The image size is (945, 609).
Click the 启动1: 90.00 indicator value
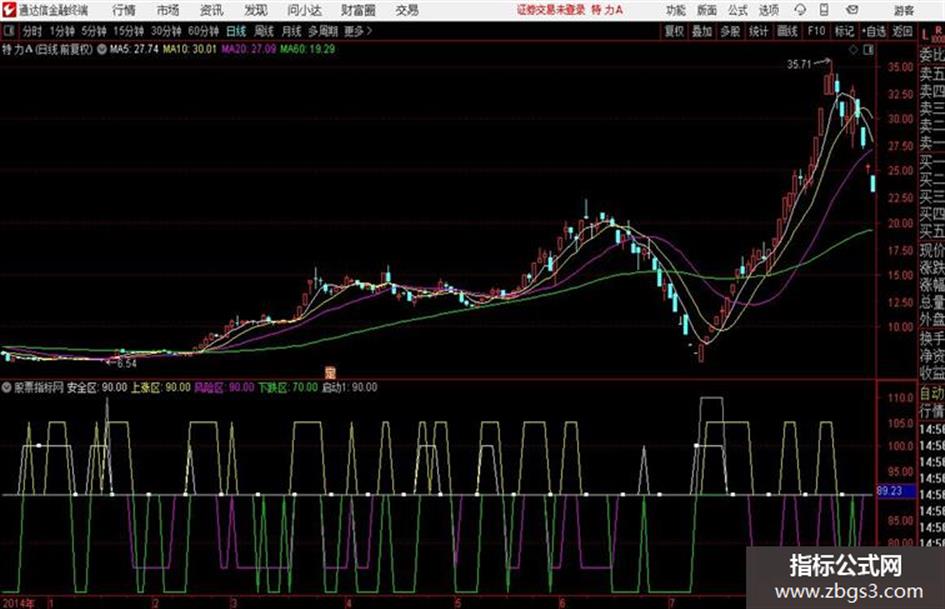pos(350,388)
